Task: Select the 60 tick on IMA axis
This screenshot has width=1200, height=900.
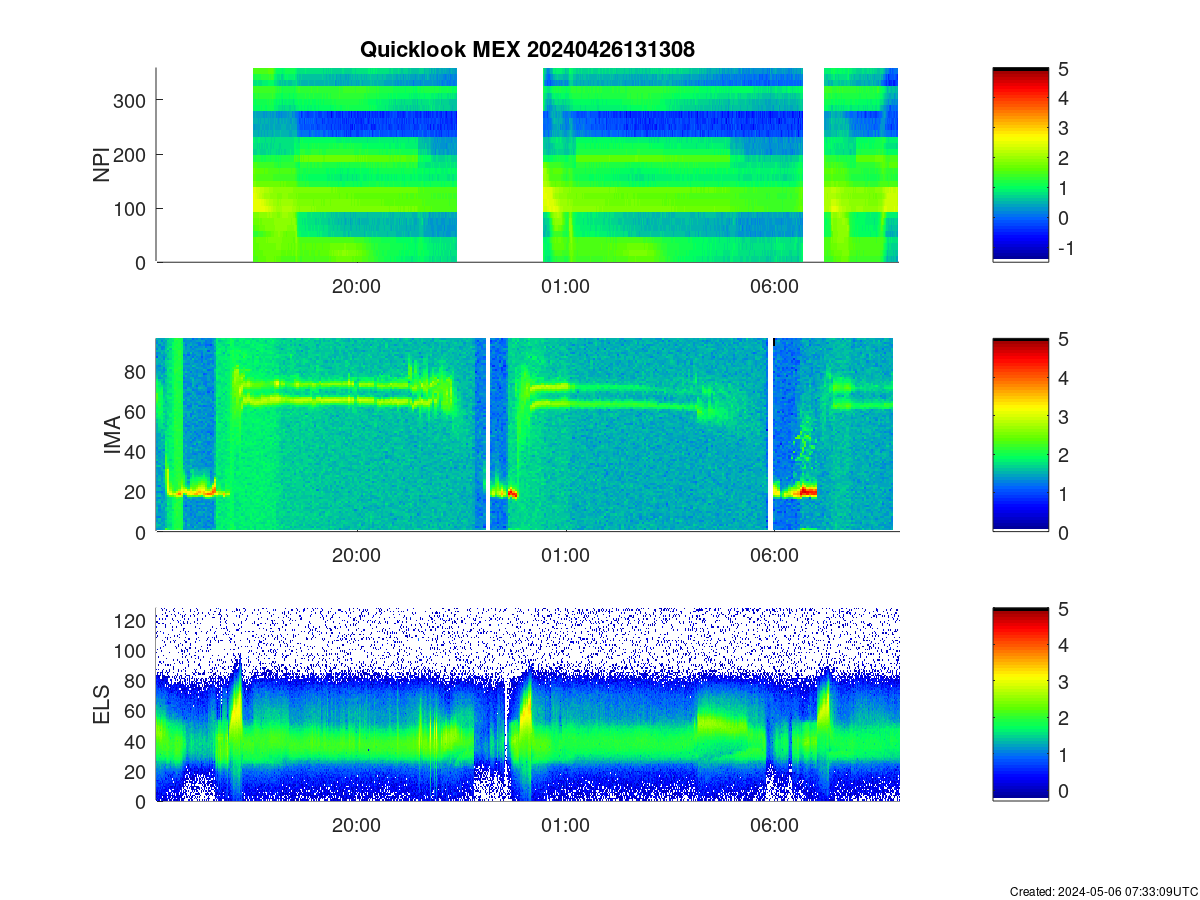Action: [137, 411]
